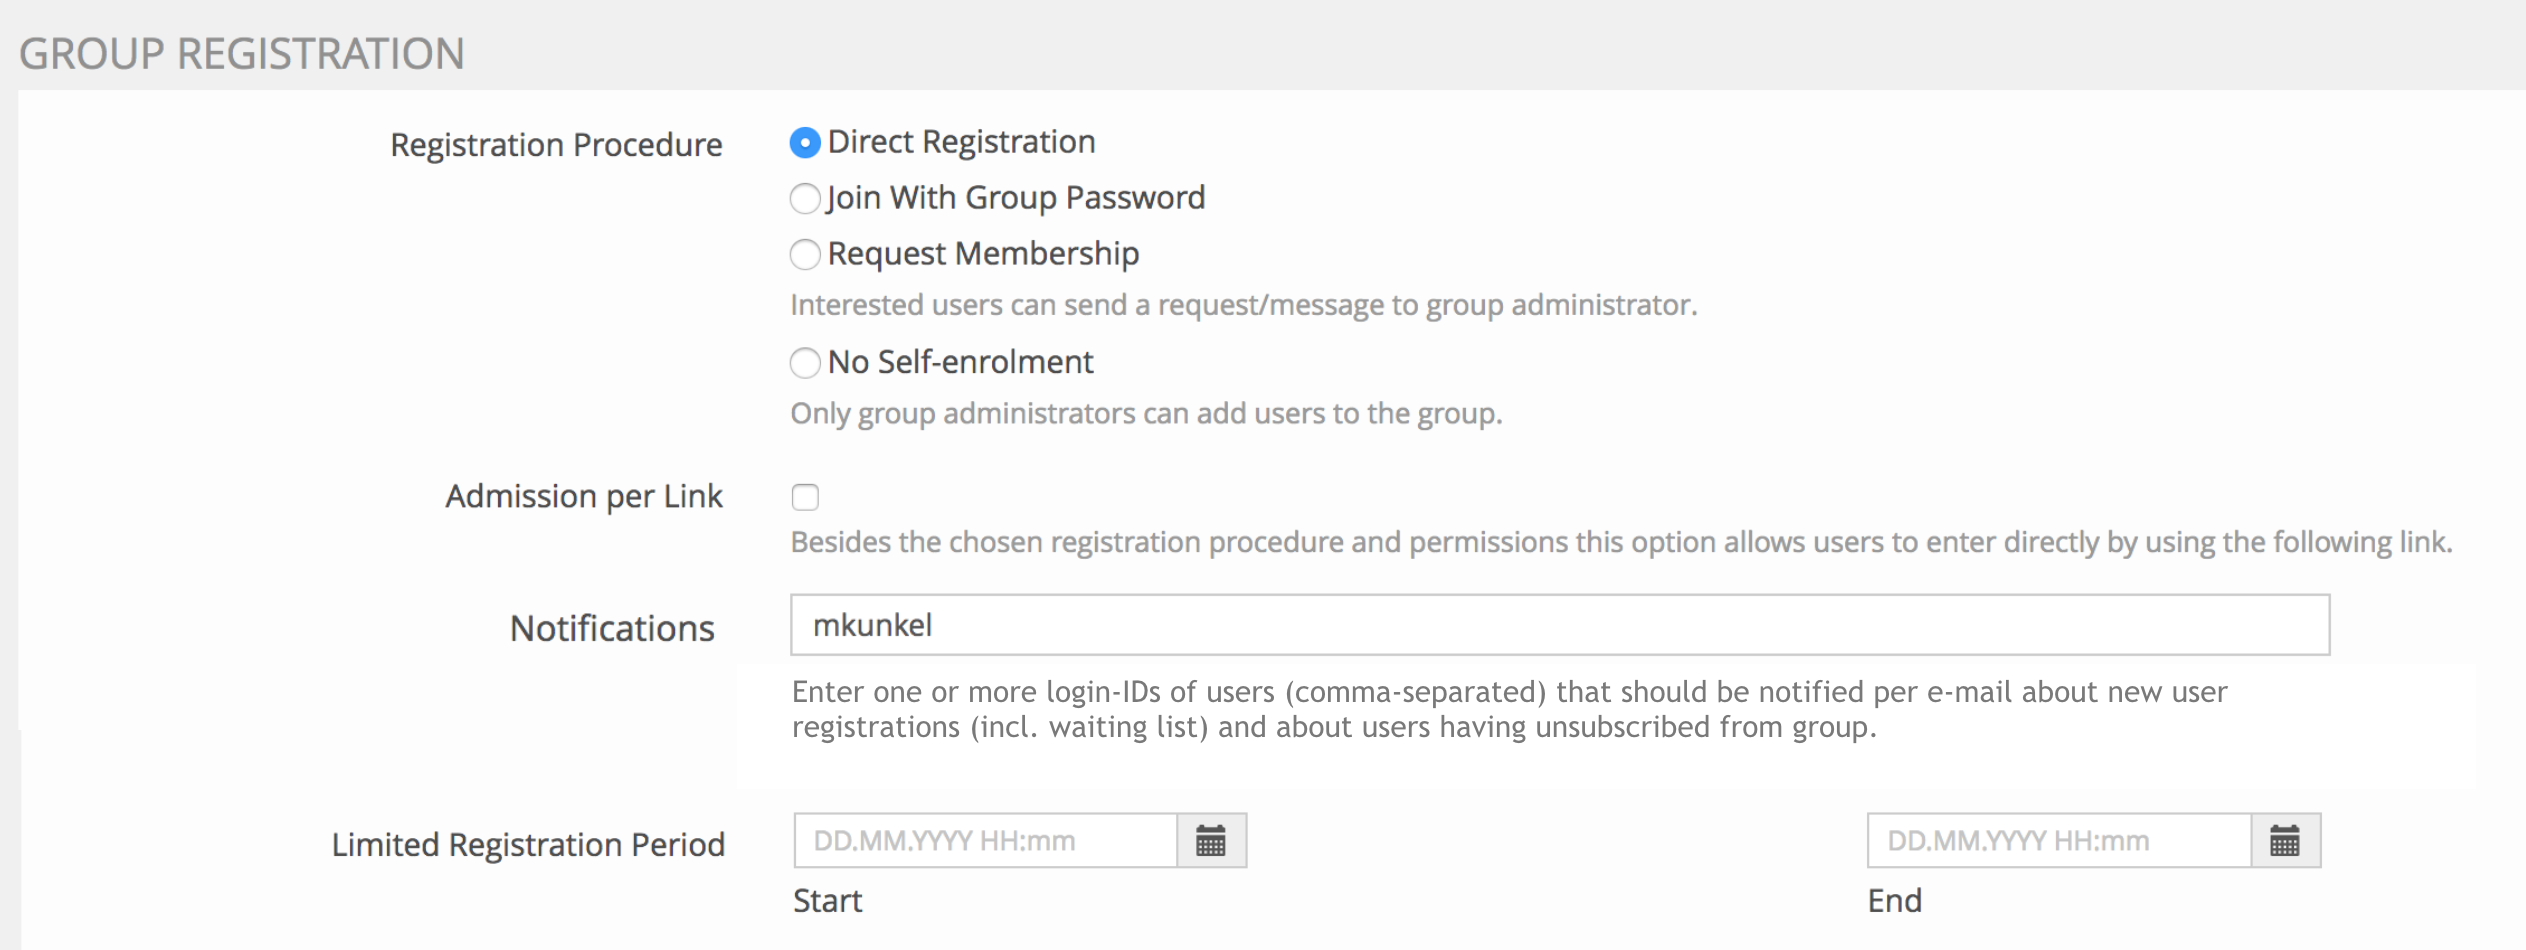The width and height of the screenshot is (2526, 950).
Task: Pick the No Self-enrolment radio button
Action: point(805,362)
